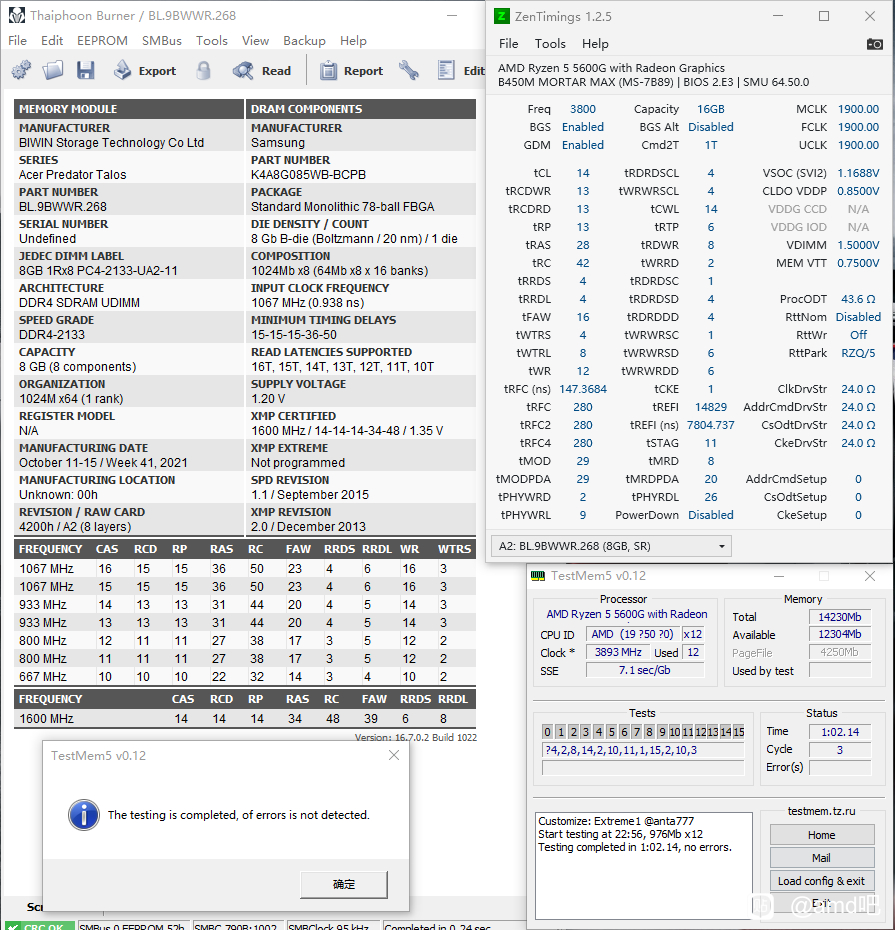Screen dimensions: 895x930
Task: Confirm the dialog with the 确定 button
Action: tap(344, 884)
